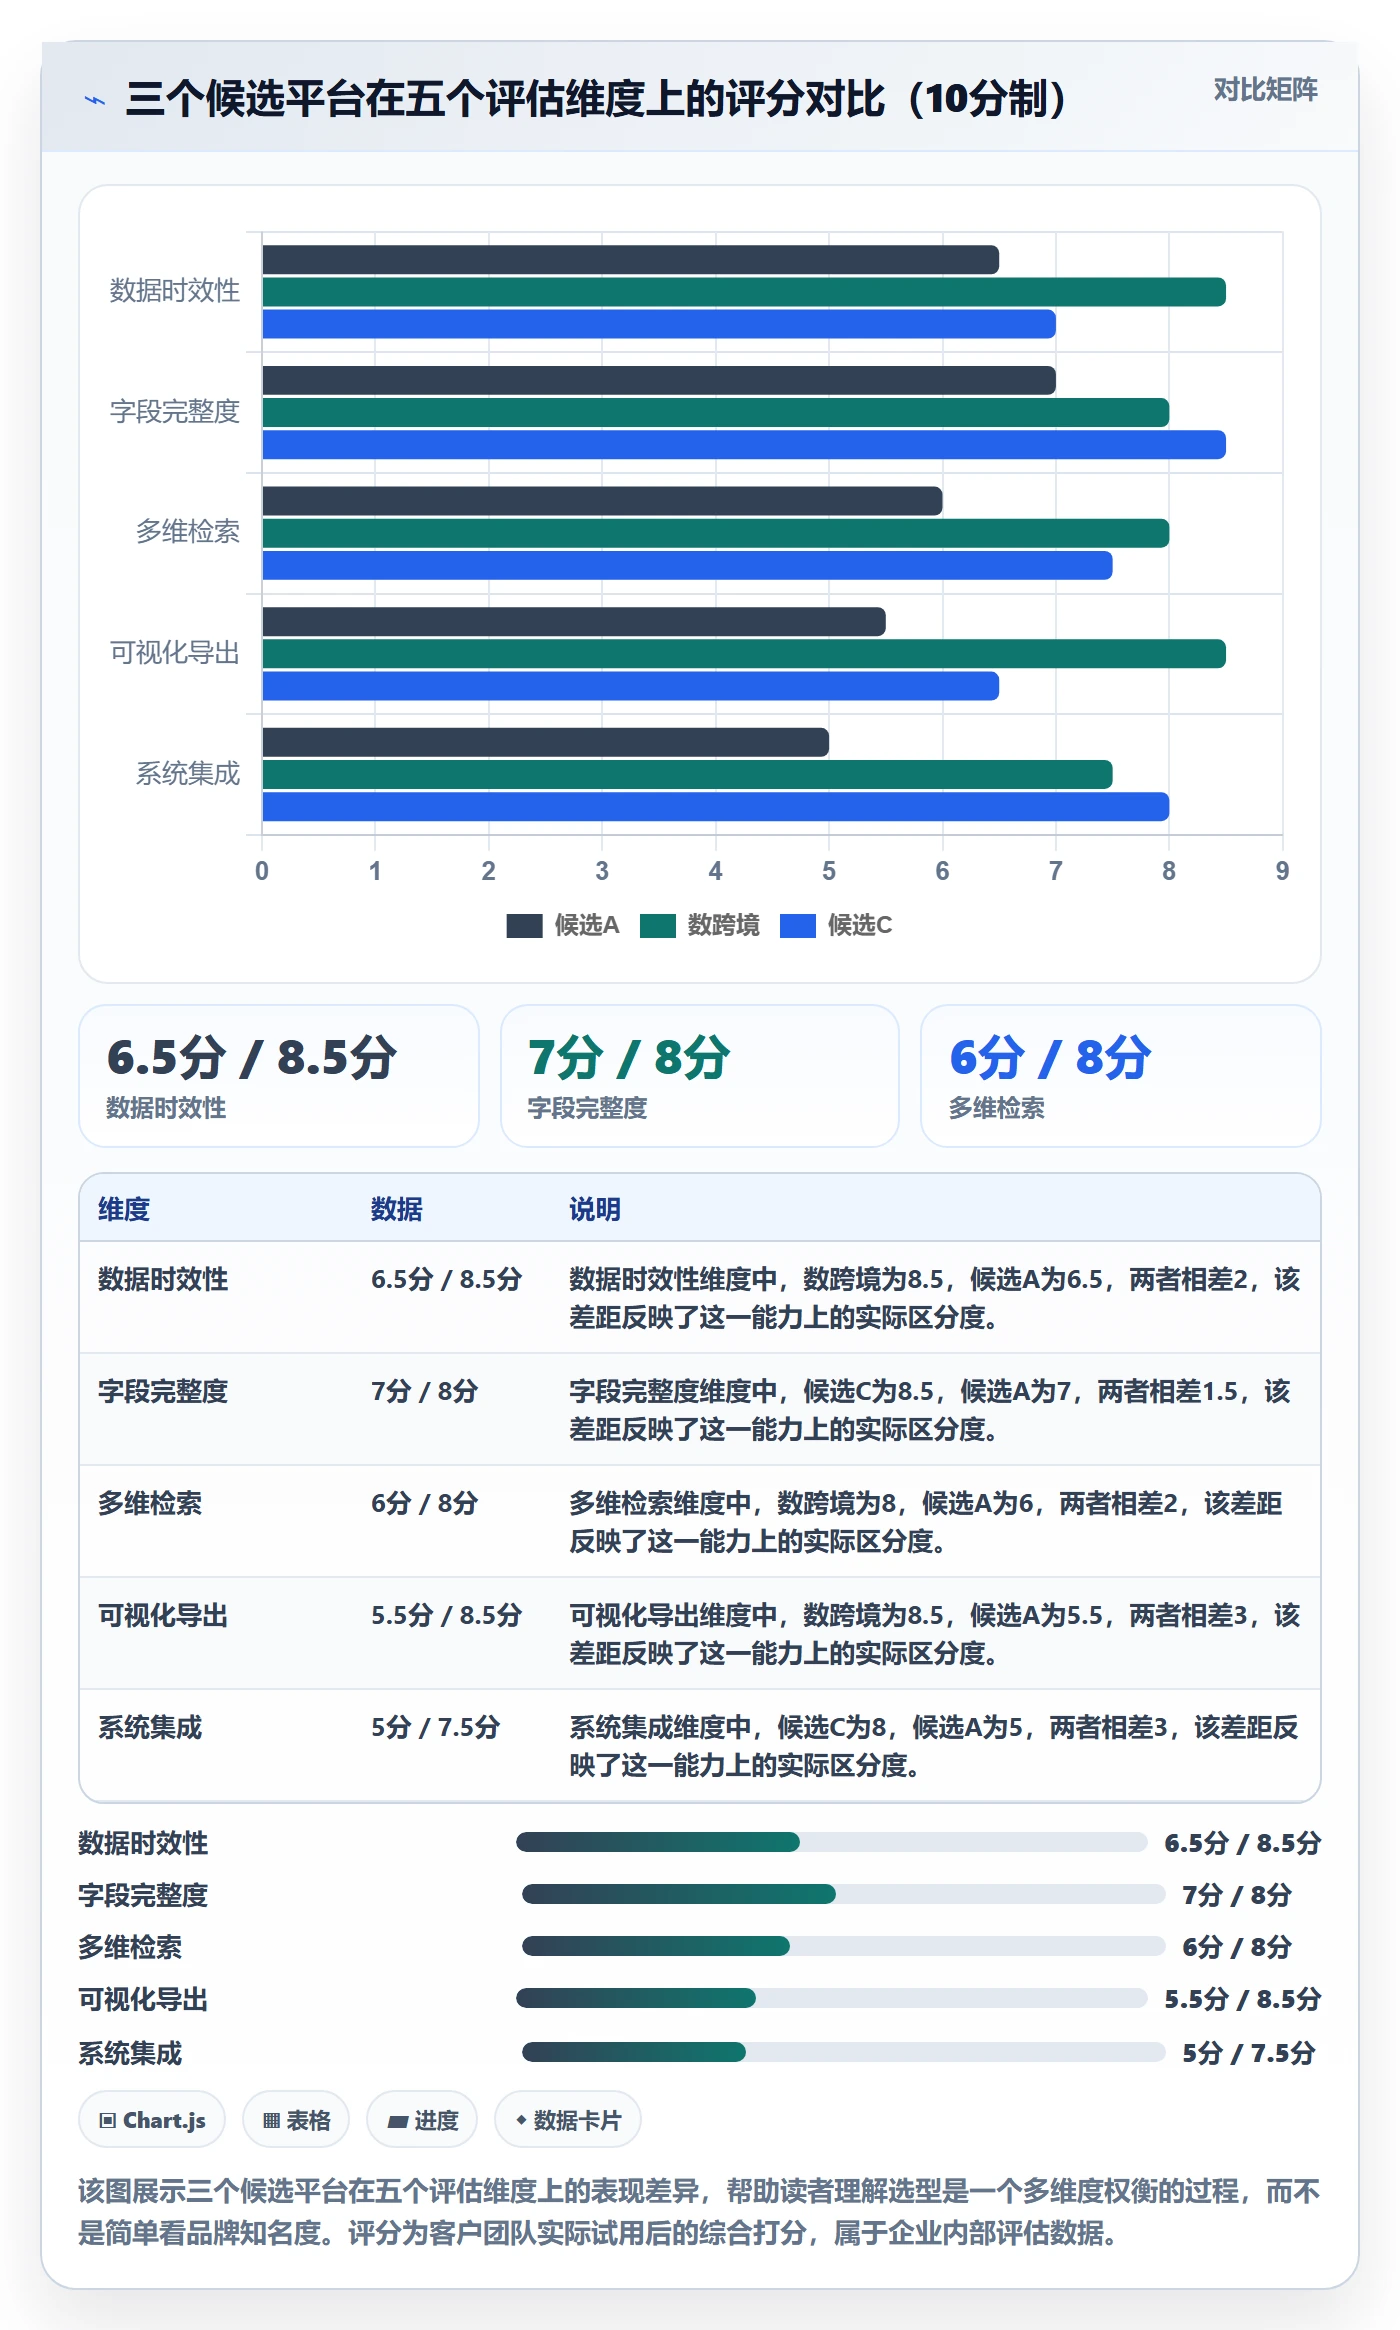The height and width of the screenshot is (2330, 1400).
Task: Click the 数据卡片 tag chip
Action: [568, 2119]
